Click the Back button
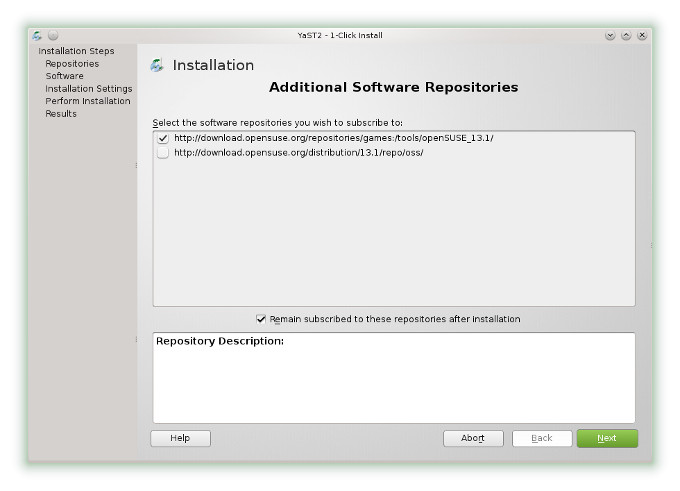The height and width of the screenshot is (491, 680). 542,438
